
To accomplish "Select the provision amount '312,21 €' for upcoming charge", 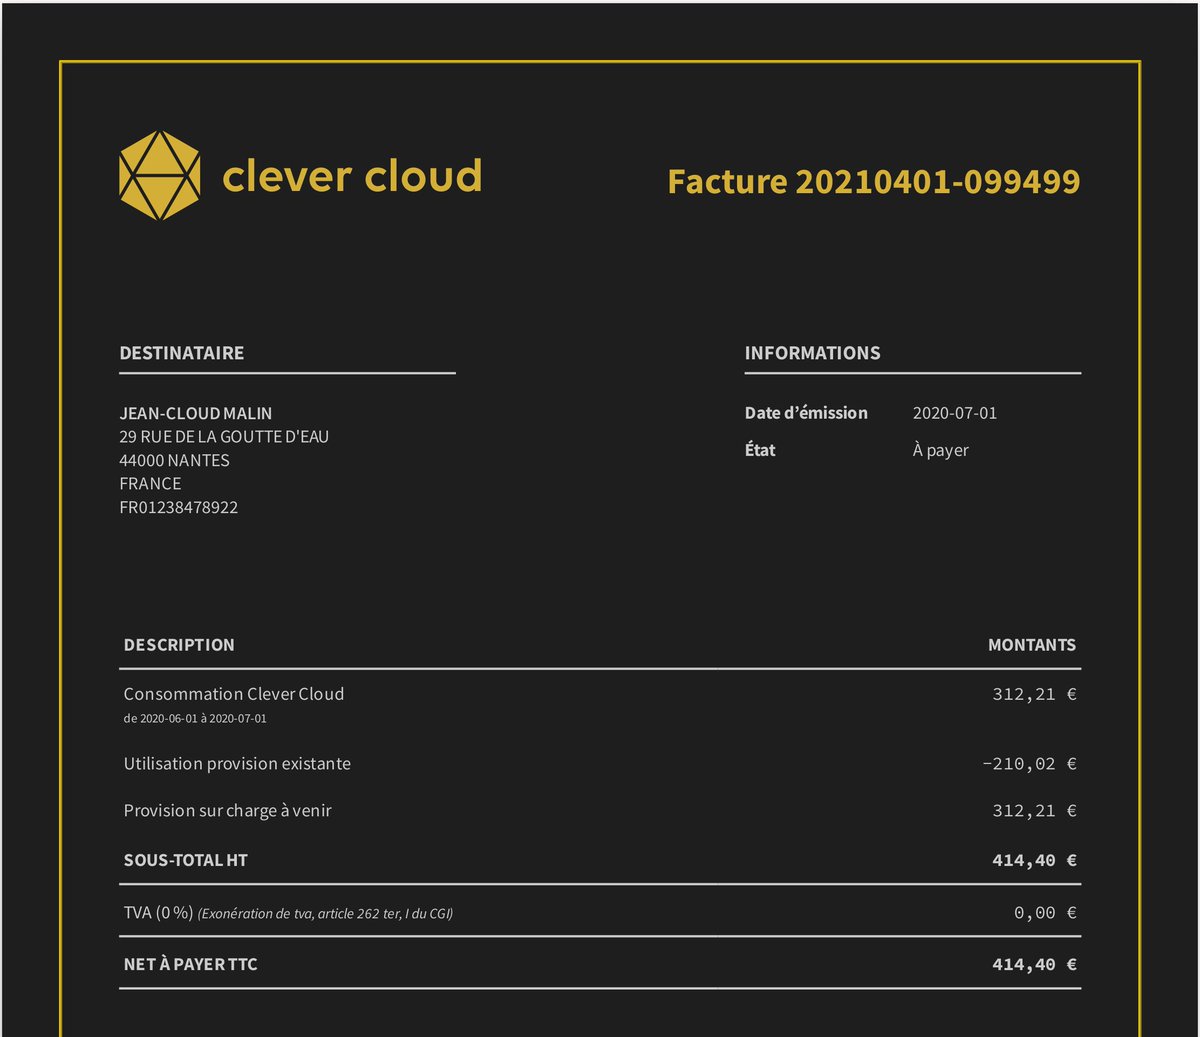I will (x=1035, y=811).
